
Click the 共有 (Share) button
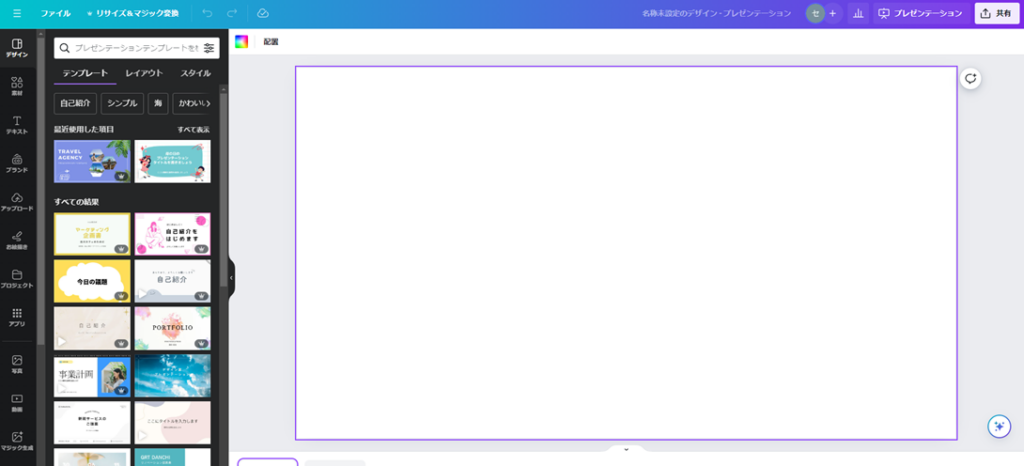tap(996, 14)
